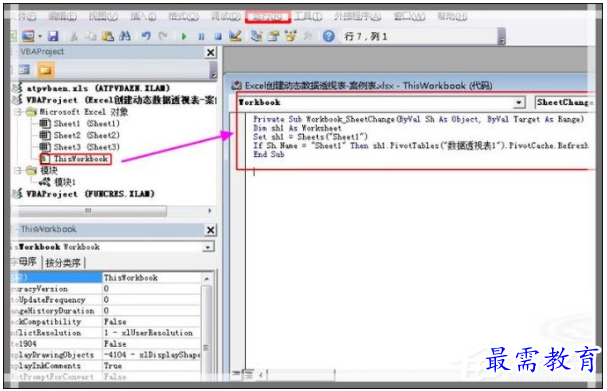The image size is (607, 391).
Task: Open the 外接程序(A) menu
Action: 358,16
